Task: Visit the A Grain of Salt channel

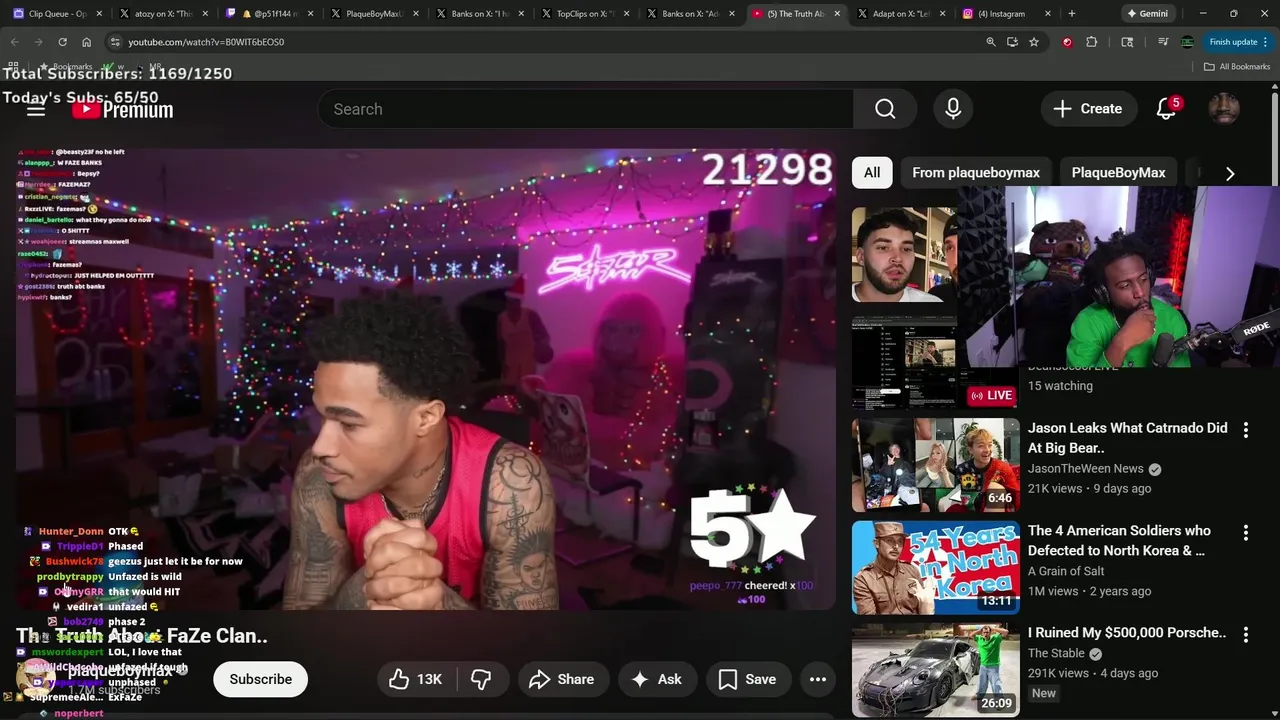Action: pyautogui.click(x=1066, y=571)
